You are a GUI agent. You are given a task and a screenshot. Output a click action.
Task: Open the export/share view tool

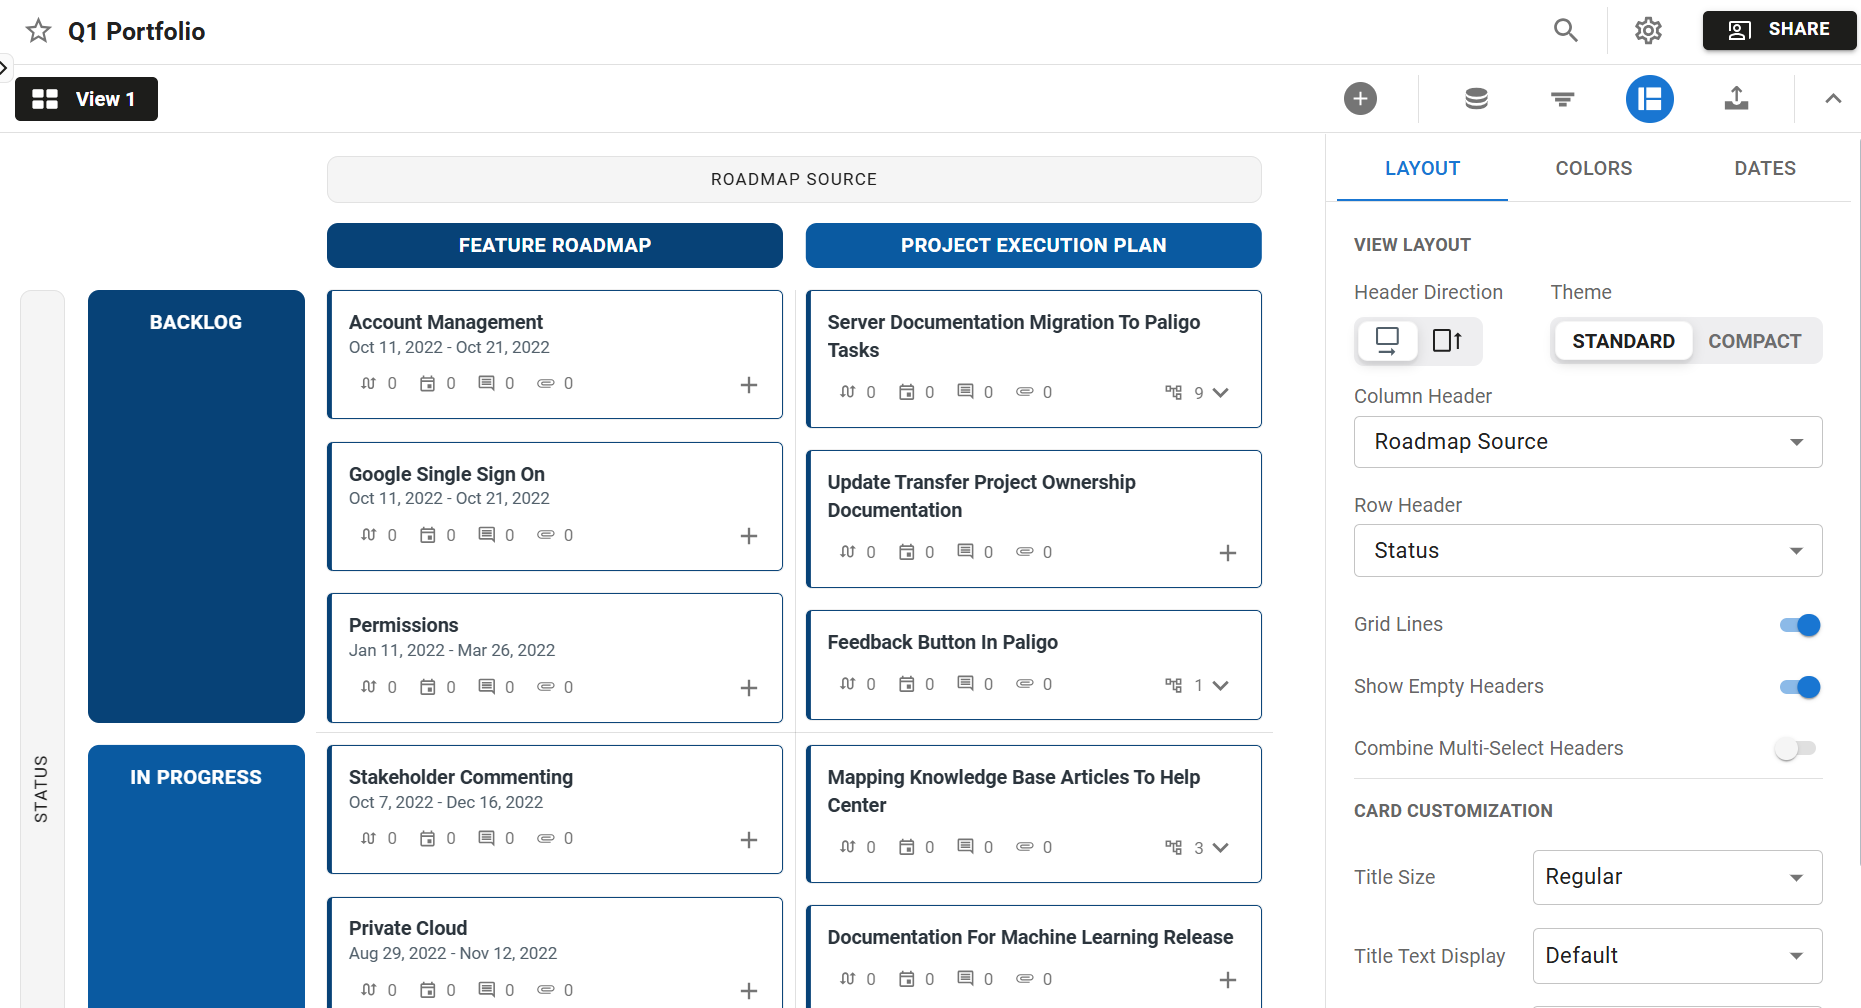[1737, 99]
